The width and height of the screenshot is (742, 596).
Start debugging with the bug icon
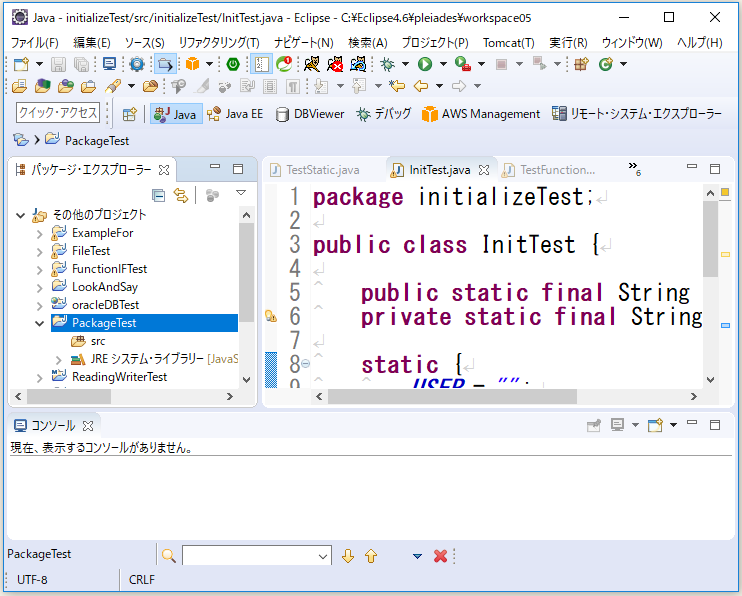tap(388, 64)
